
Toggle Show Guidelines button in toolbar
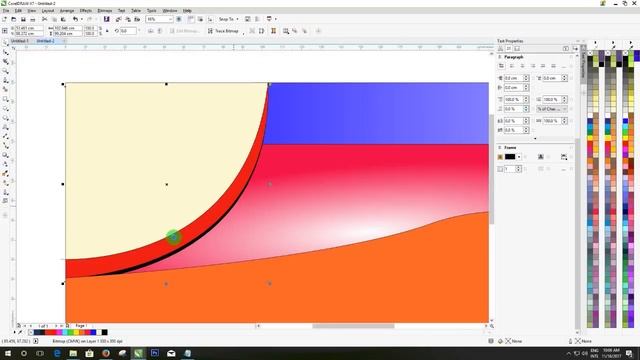click(210, 19)
